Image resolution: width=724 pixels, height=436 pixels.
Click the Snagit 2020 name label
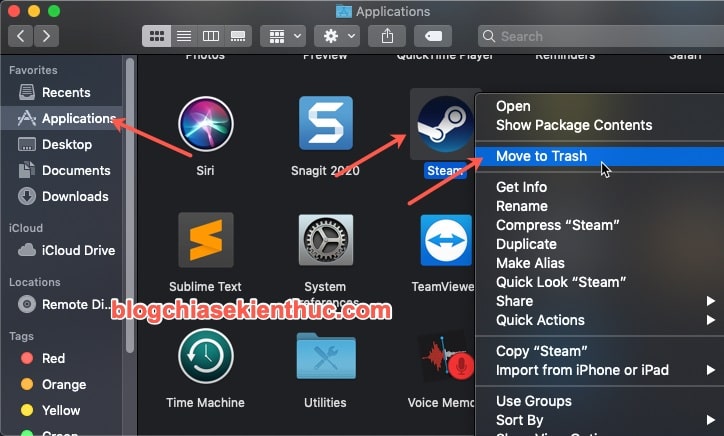click(325, 171)
